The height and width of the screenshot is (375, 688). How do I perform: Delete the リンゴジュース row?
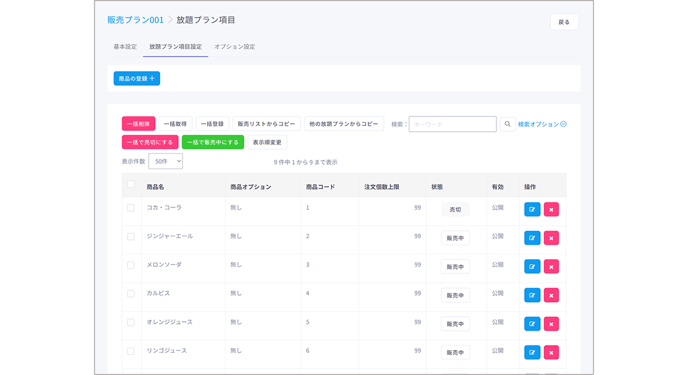551,352
